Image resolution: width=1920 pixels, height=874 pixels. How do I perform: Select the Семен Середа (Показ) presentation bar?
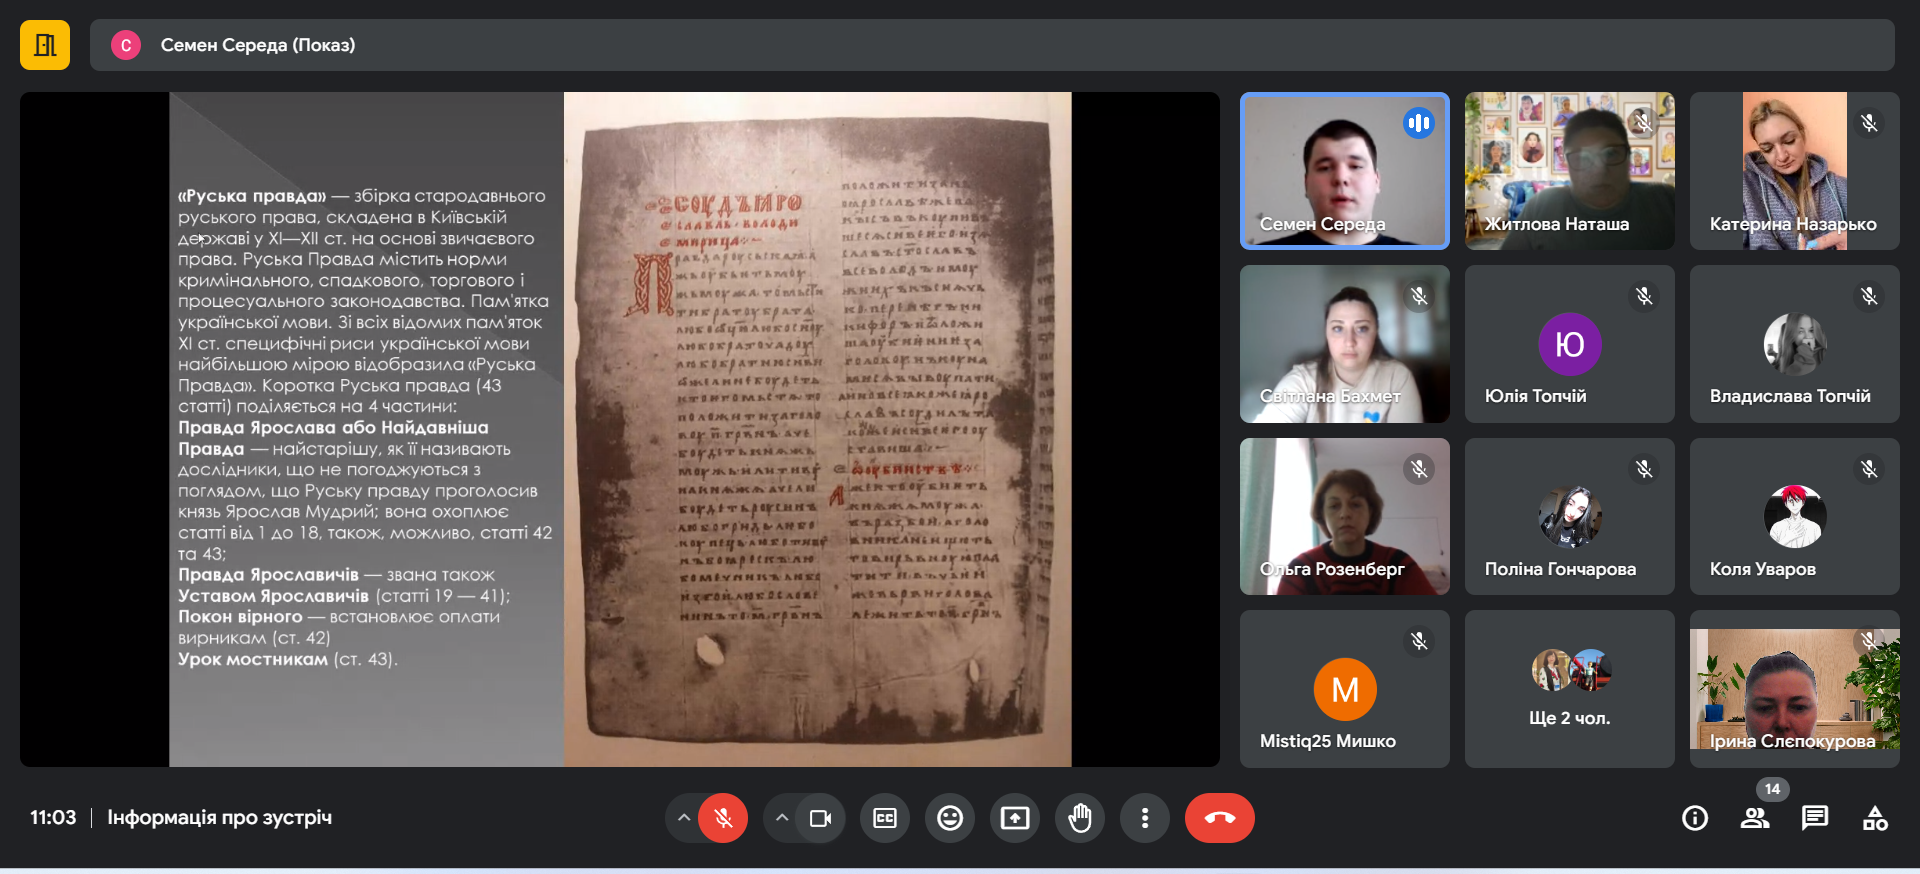[x=991, y=45]
